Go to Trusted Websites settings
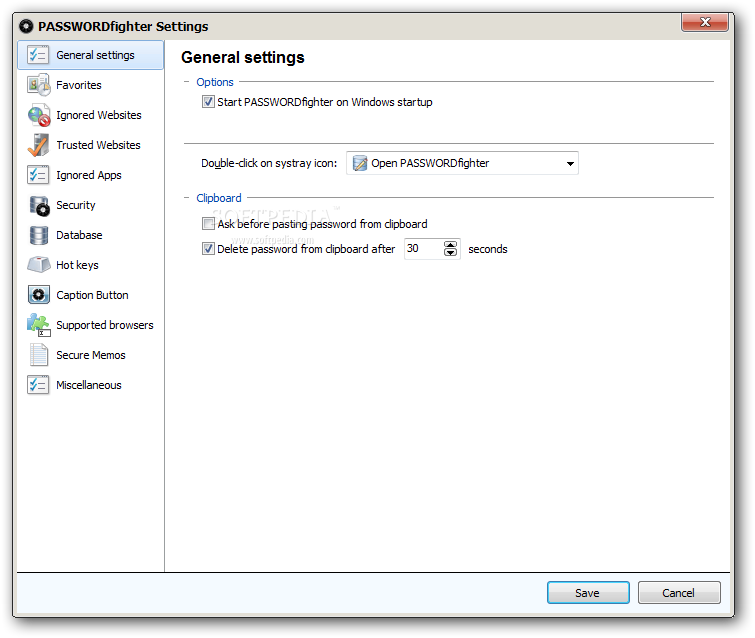The image size is (755, 638). [98, 145]
